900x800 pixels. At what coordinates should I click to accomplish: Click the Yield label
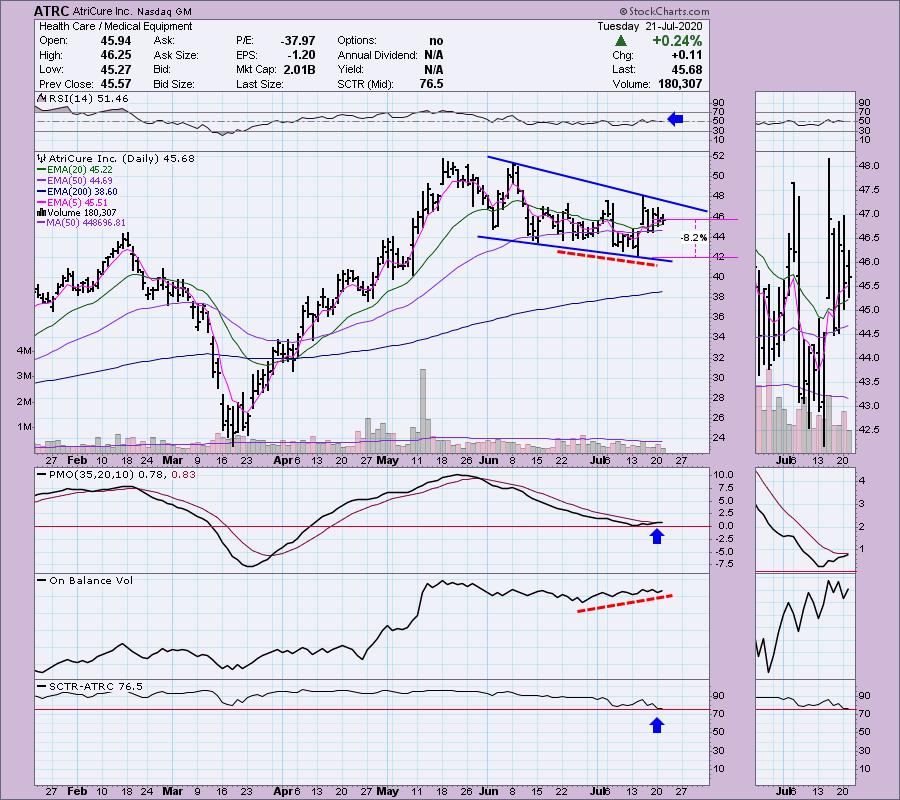point(351,69)
